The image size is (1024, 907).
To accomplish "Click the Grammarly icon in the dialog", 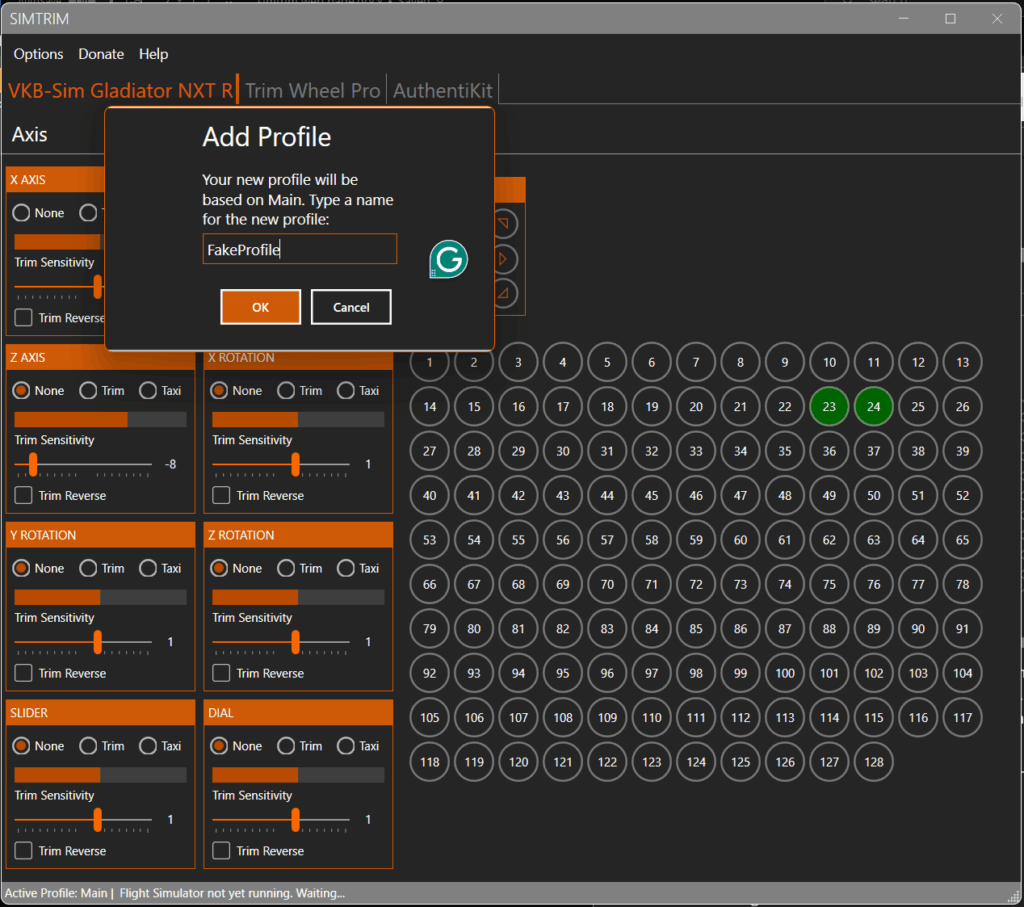I will [448, 259].
